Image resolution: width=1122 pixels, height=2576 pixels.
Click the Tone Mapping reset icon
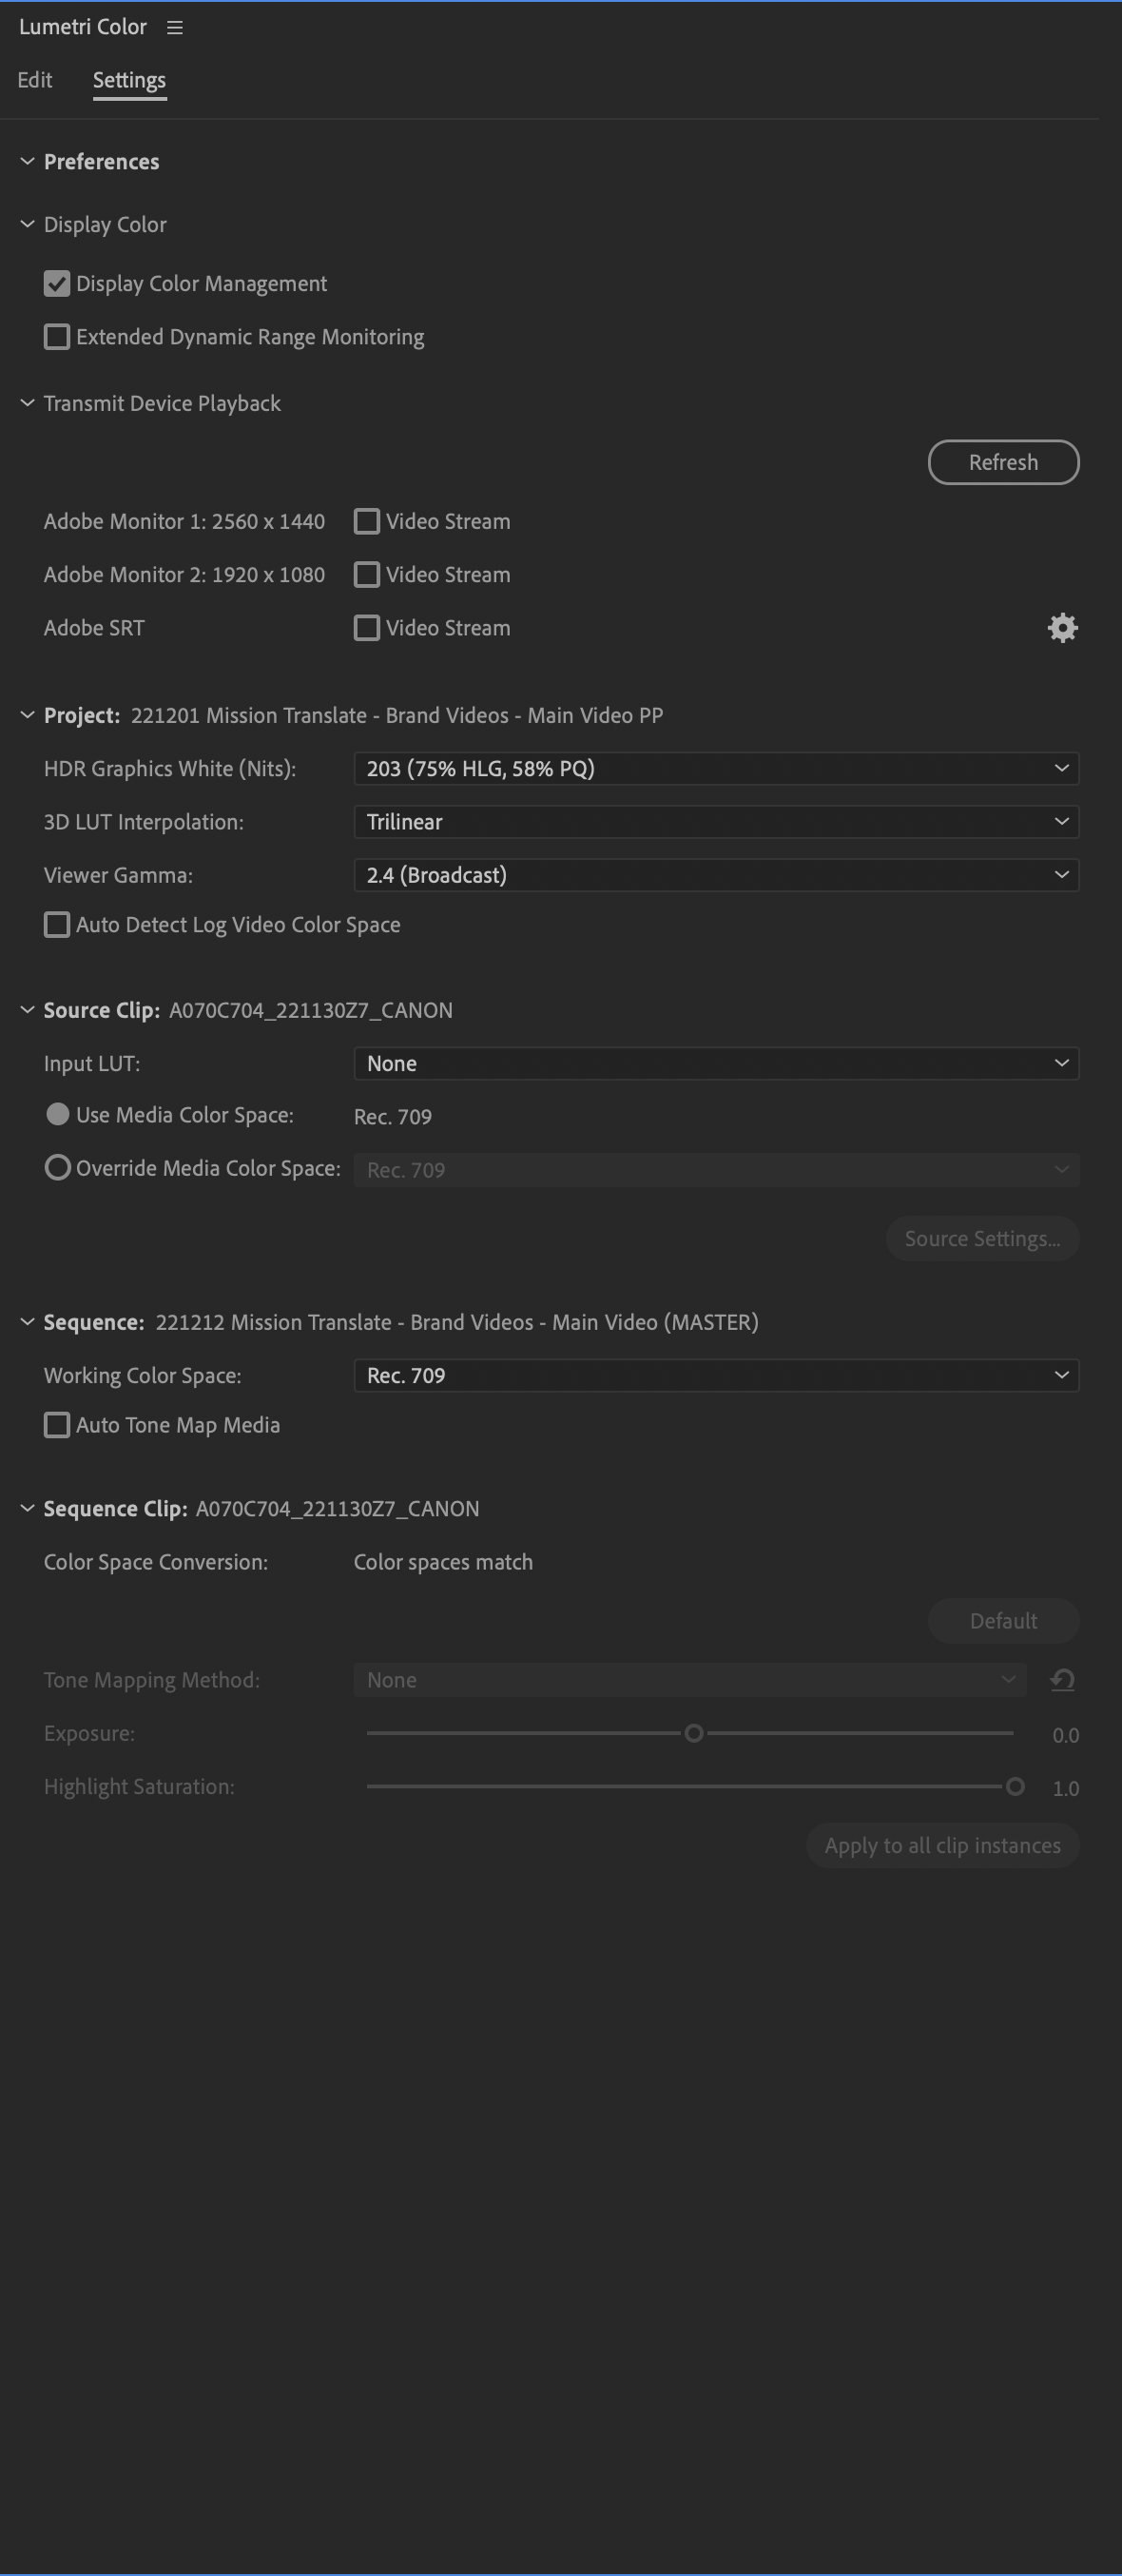[1062, 1680]
